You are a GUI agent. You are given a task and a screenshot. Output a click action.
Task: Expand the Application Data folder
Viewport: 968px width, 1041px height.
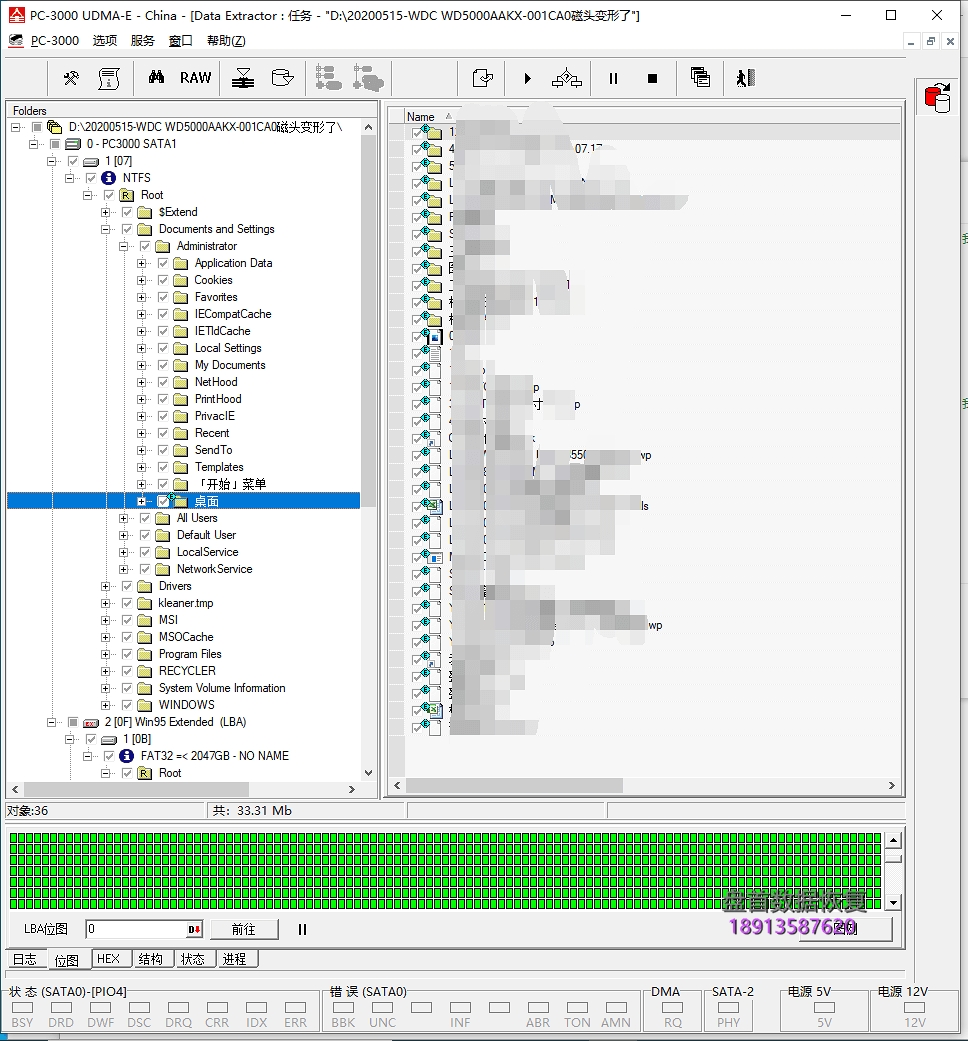(141, 264)
